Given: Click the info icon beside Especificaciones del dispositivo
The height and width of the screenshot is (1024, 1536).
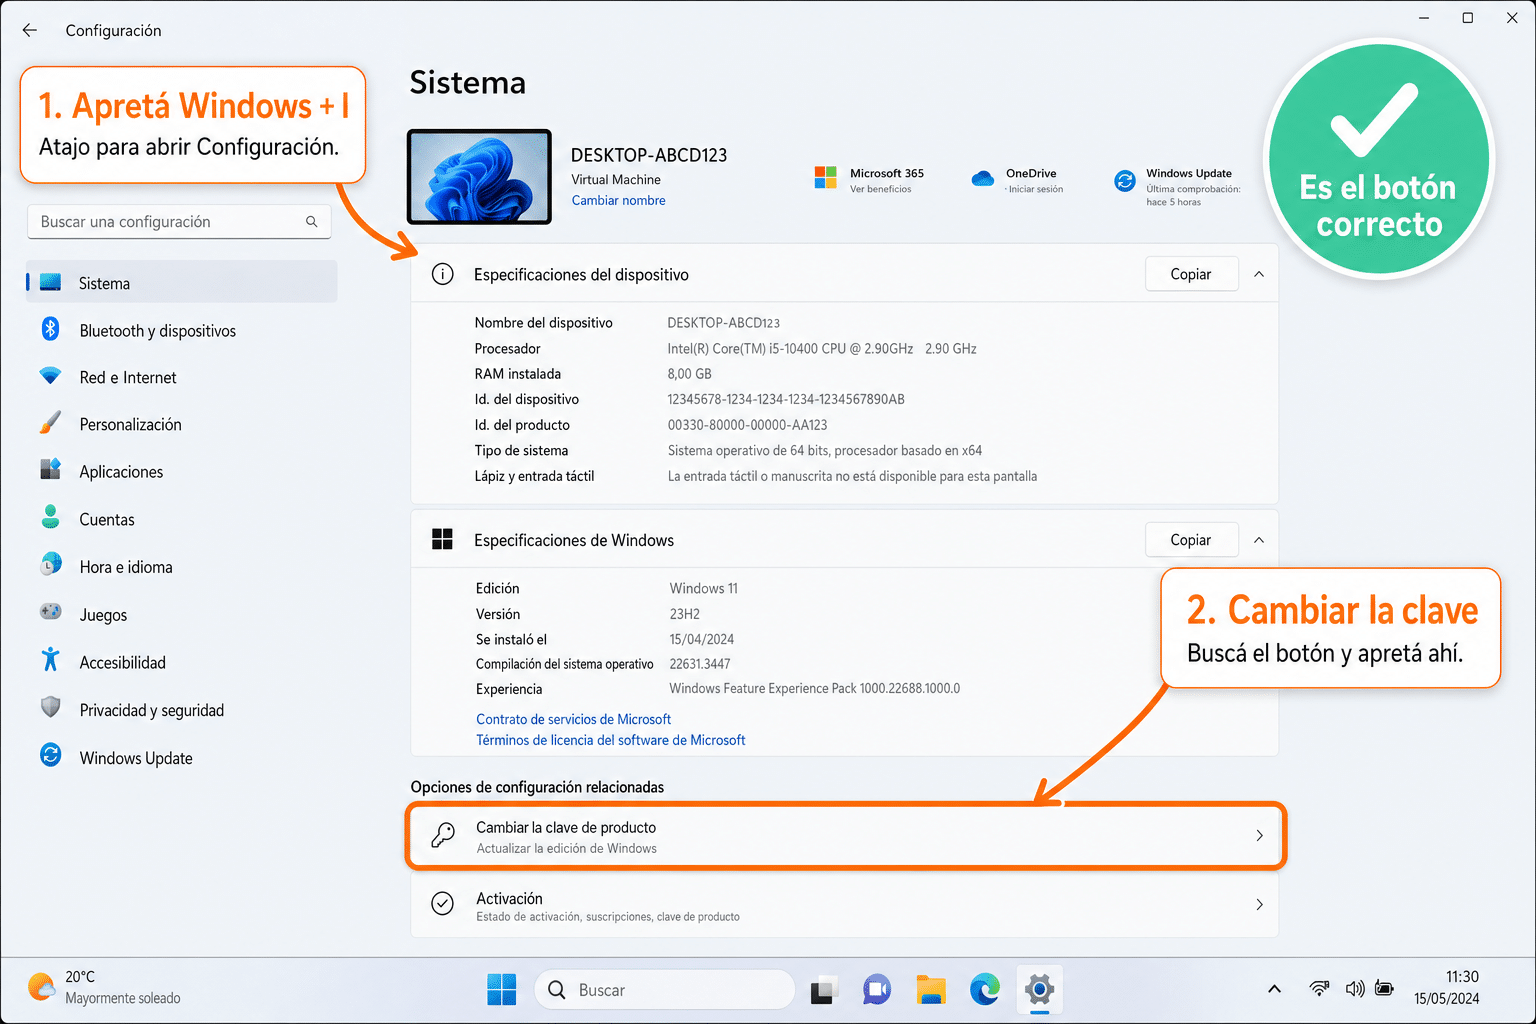Looking at the screenshot, I should click(x=442, y=274).
